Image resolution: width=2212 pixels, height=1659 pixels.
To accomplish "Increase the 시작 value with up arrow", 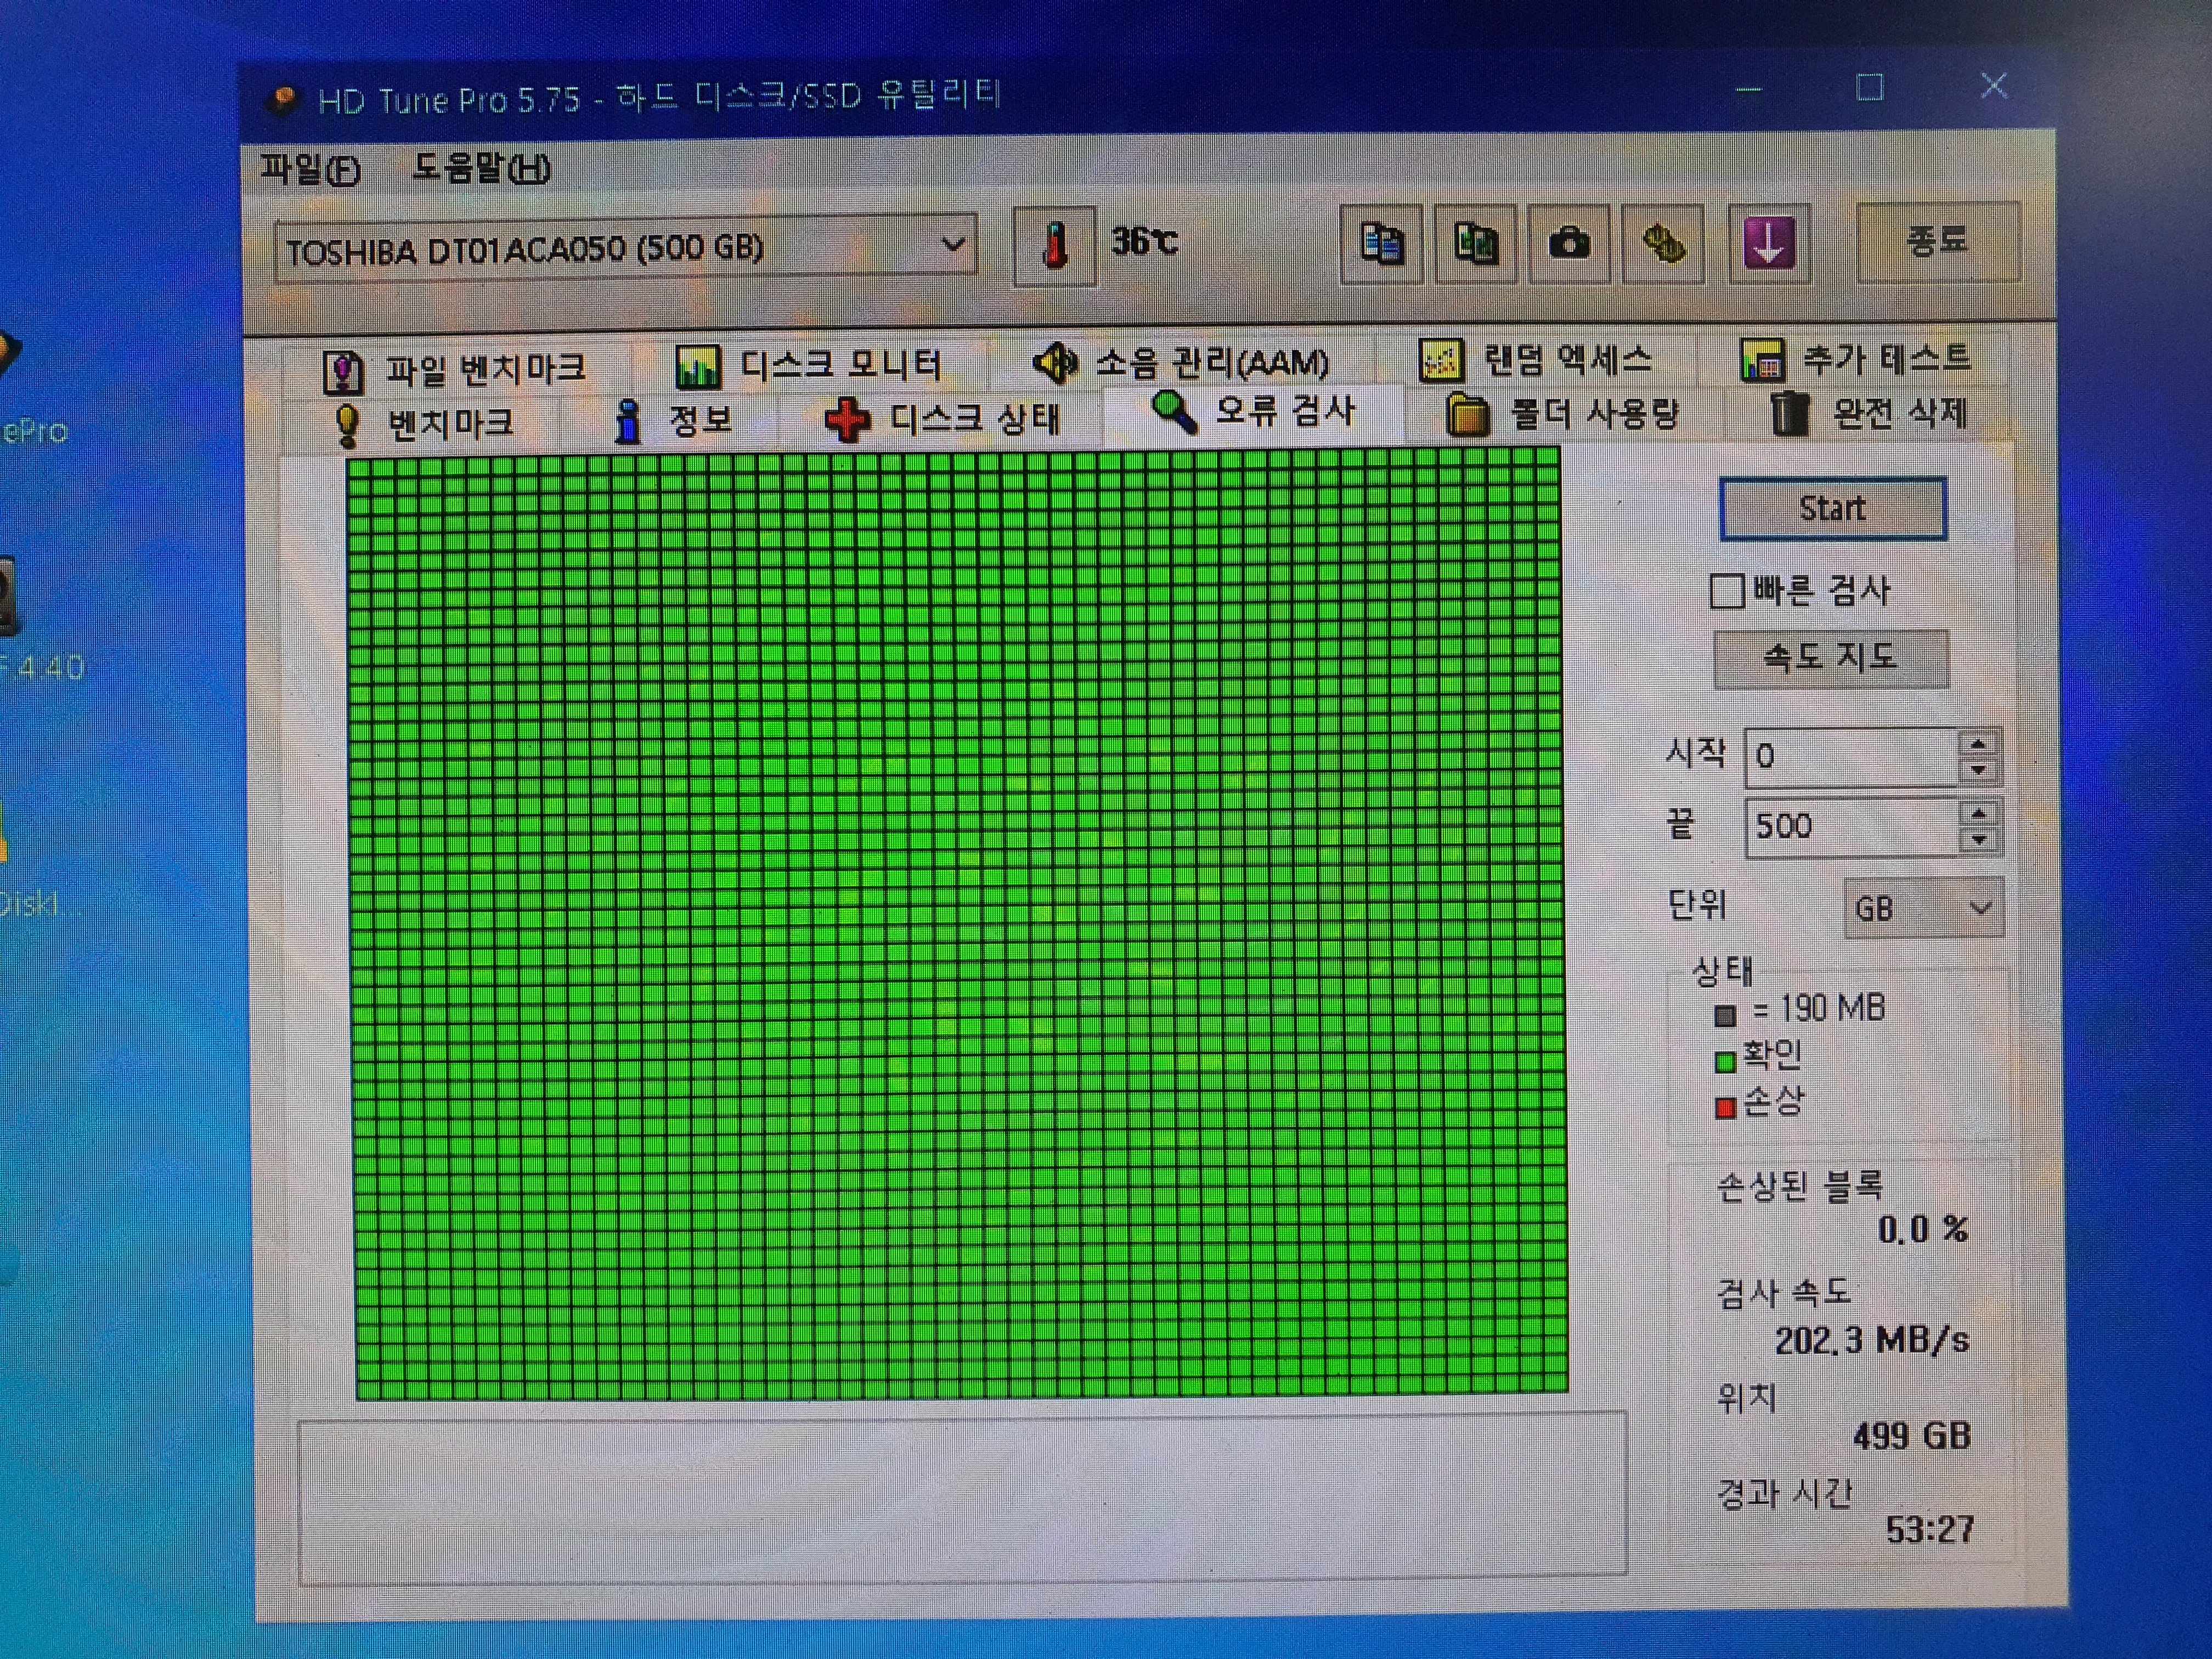I will click(1978, 743).
